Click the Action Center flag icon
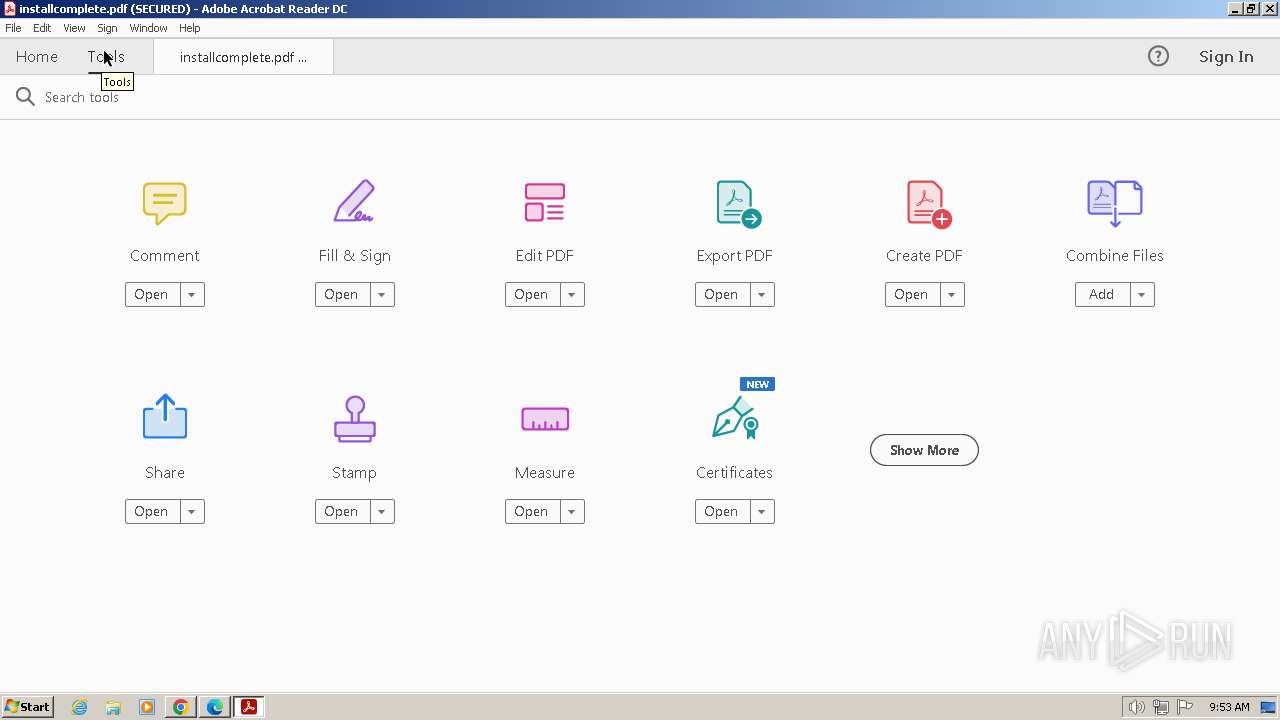The width and height of the screenshot is (1280, 720). click(1185, 707)
